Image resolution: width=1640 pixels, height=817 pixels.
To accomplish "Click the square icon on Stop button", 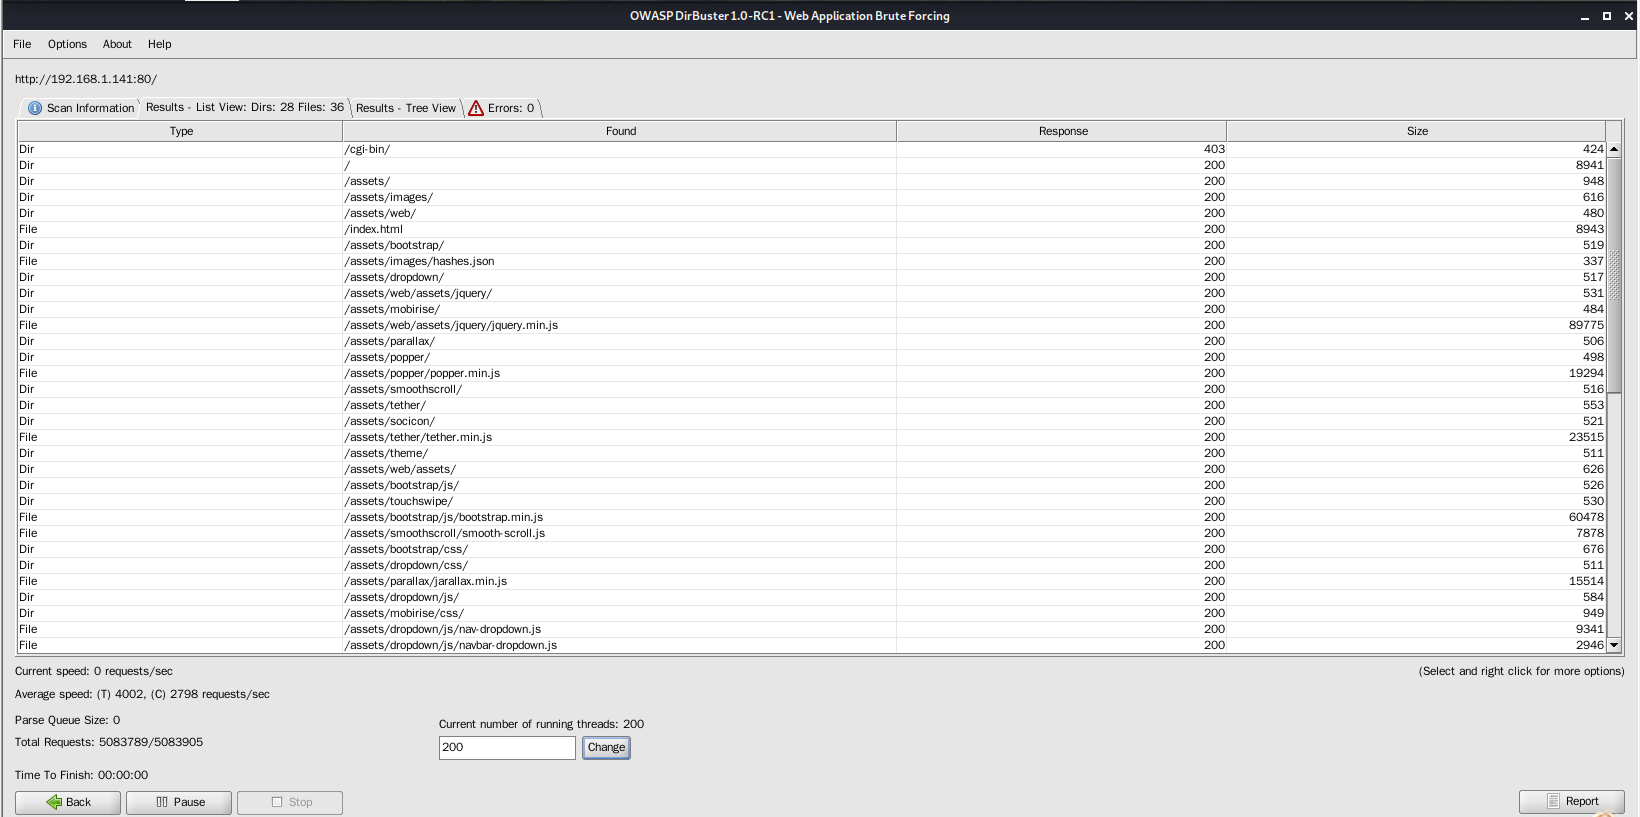I will coord(277,802).
